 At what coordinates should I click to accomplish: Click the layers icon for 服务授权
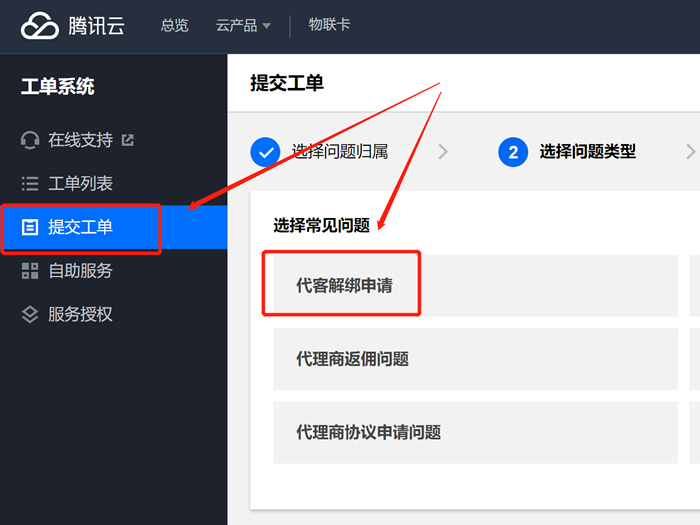tap(30, 314)
